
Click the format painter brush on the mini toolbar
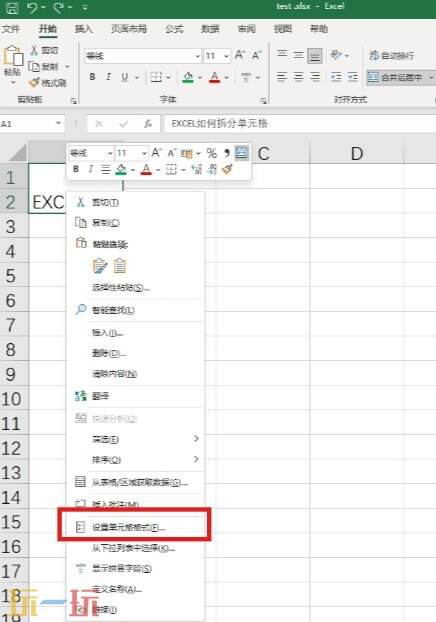[x=227, y=170]
